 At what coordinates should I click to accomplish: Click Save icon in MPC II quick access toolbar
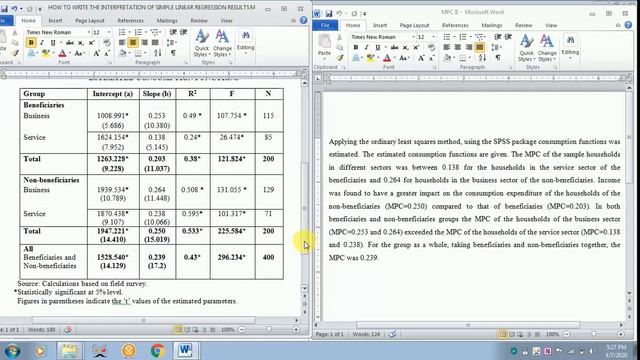329,13
